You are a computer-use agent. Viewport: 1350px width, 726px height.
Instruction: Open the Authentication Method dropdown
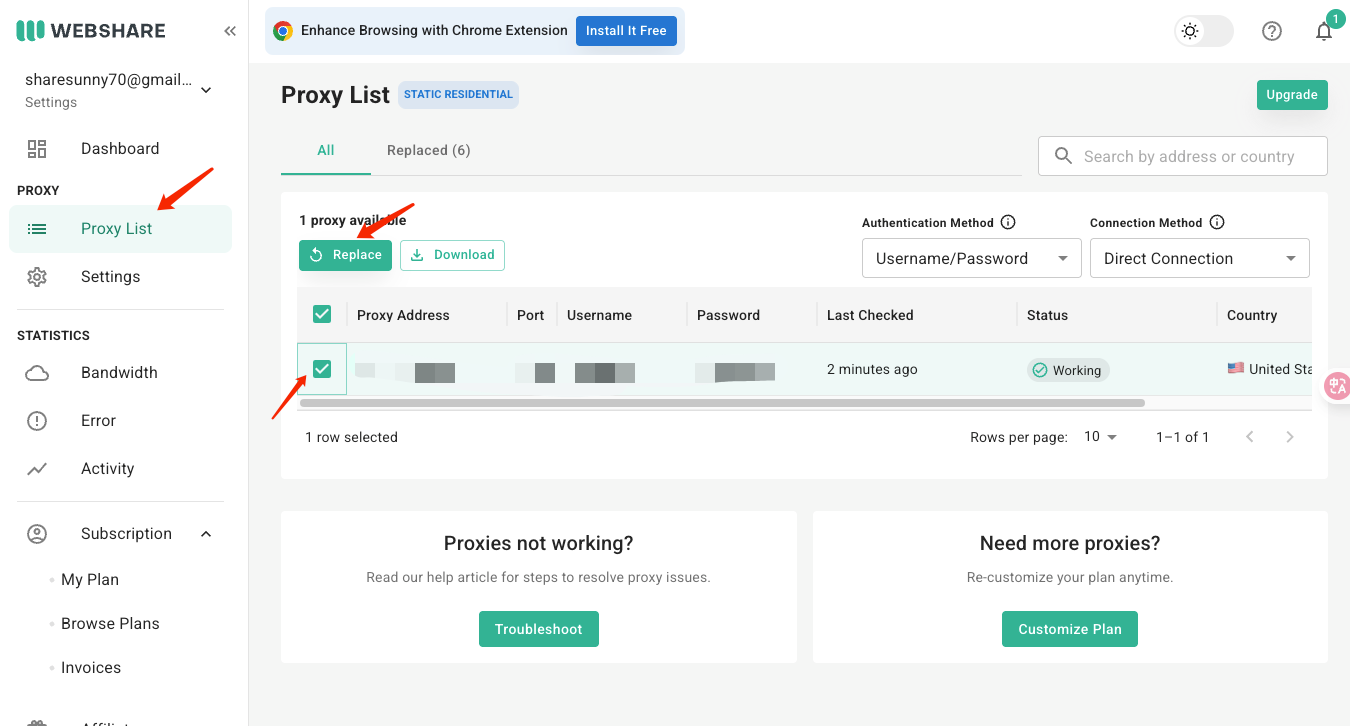[972, 258]
